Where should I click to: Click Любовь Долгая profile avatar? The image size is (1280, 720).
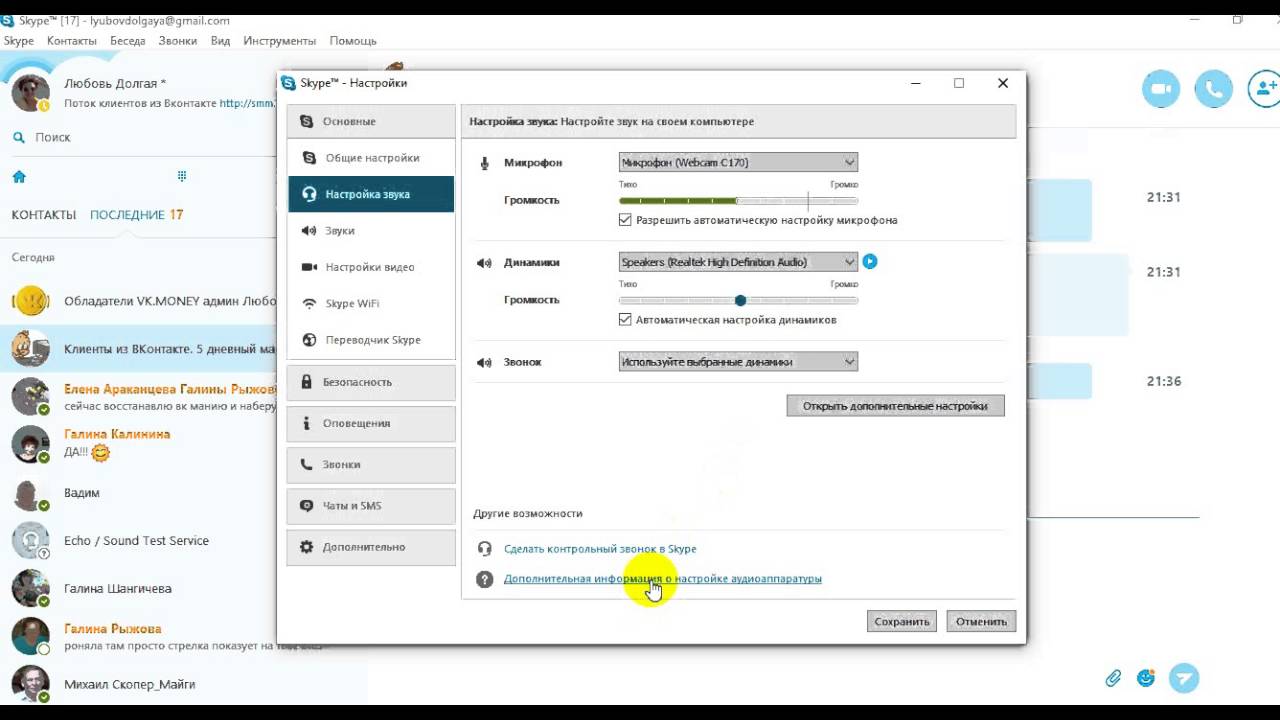[31, 92]
